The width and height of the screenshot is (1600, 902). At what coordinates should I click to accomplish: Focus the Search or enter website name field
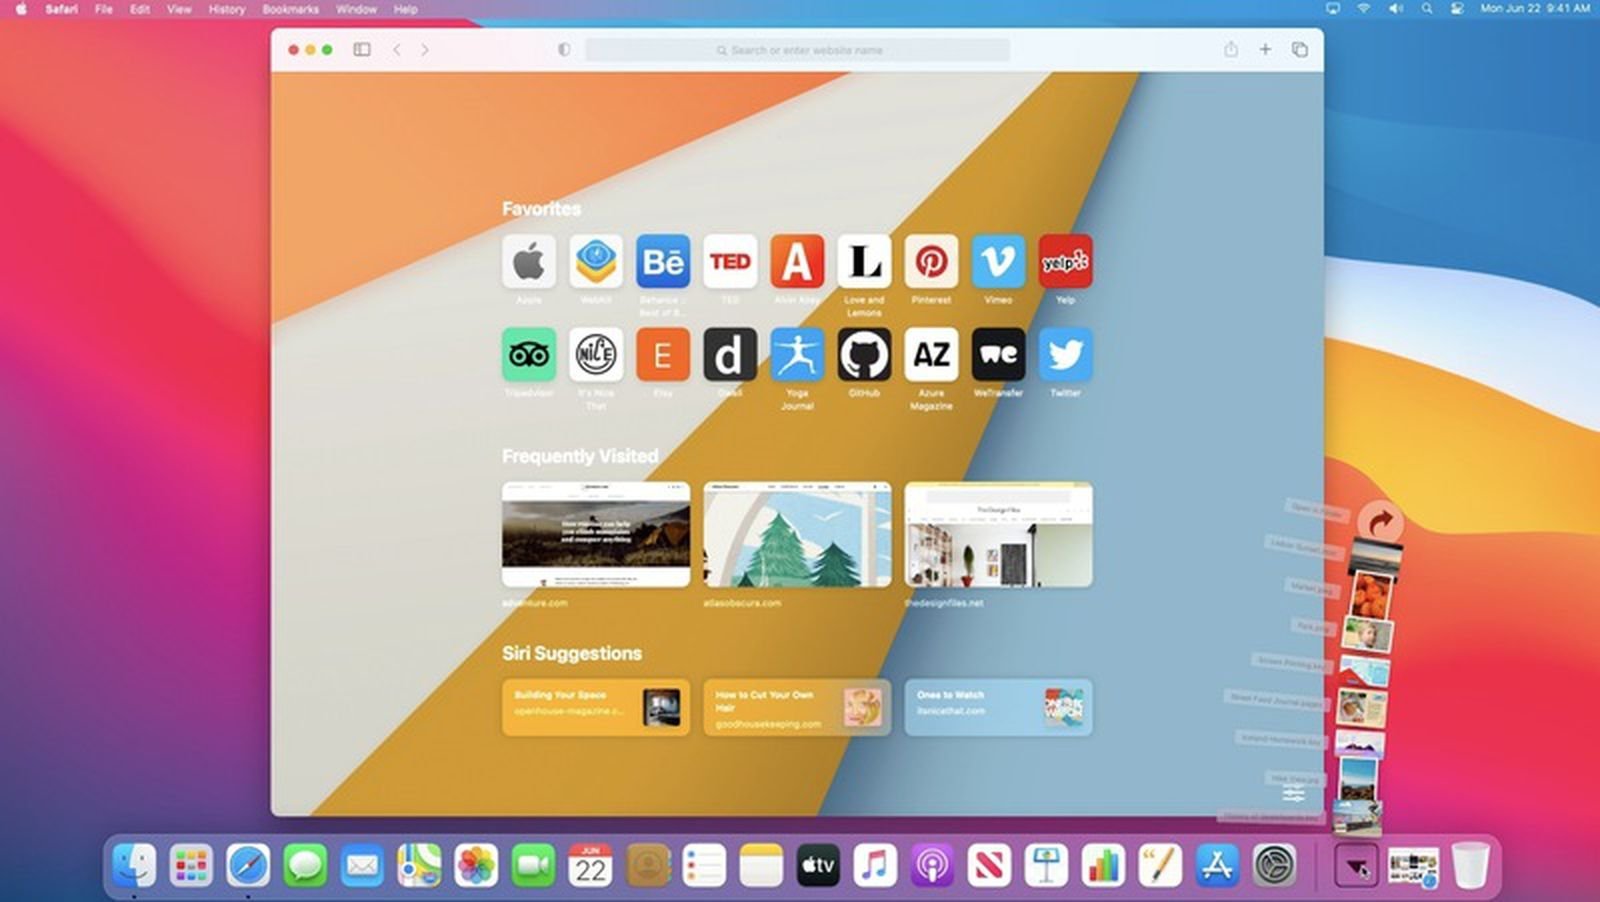click(798, 50)
